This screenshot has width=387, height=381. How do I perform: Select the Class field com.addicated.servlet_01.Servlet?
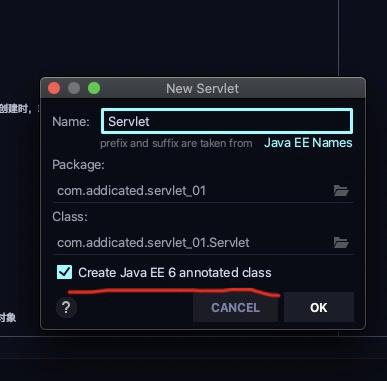[203, 242]
